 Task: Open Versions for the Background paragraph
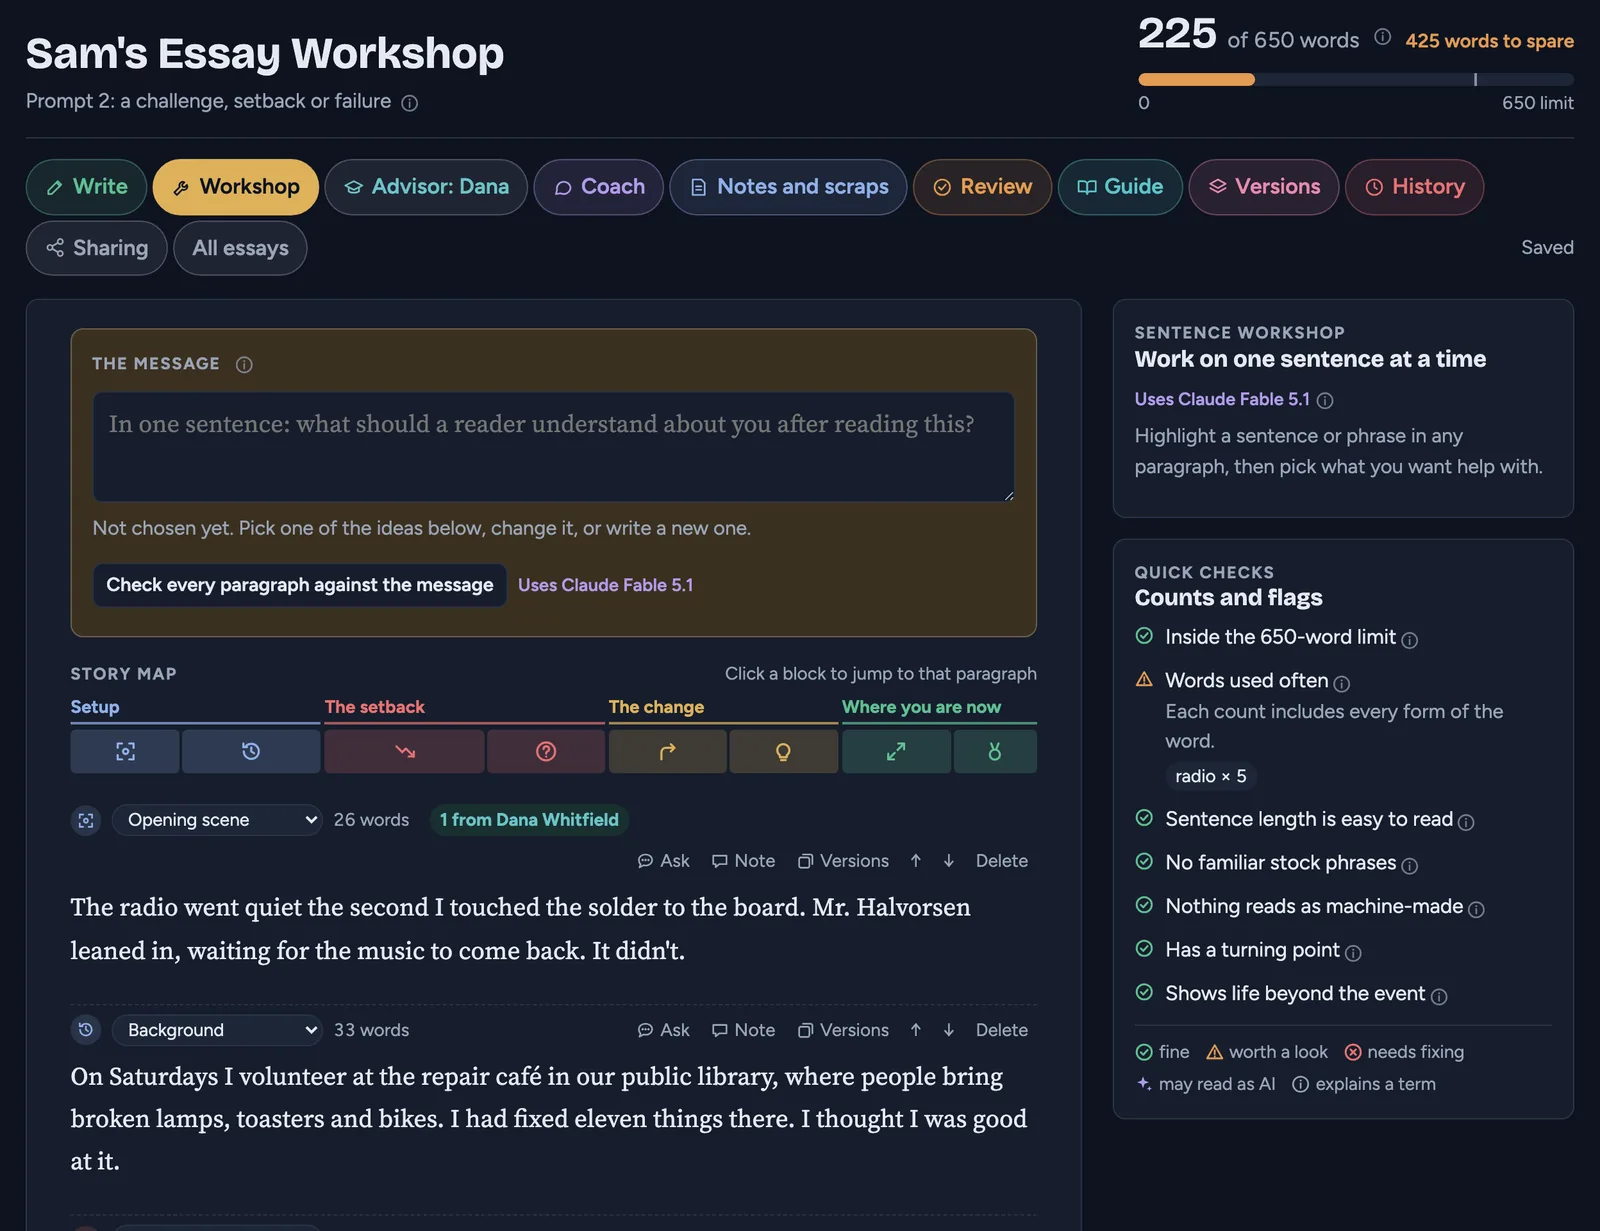[843, 1030]
